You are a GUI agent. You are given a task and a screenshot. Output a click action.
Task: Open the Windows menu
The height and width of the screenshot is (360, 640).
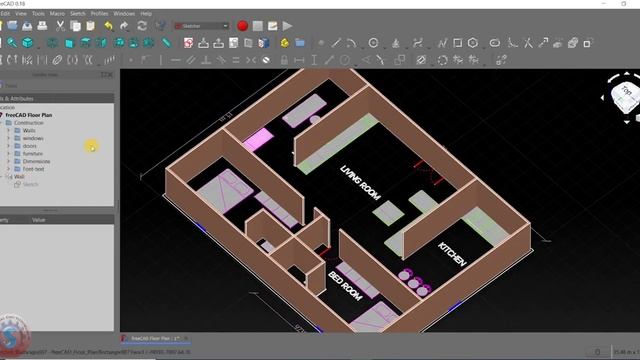tap(124, 13)
